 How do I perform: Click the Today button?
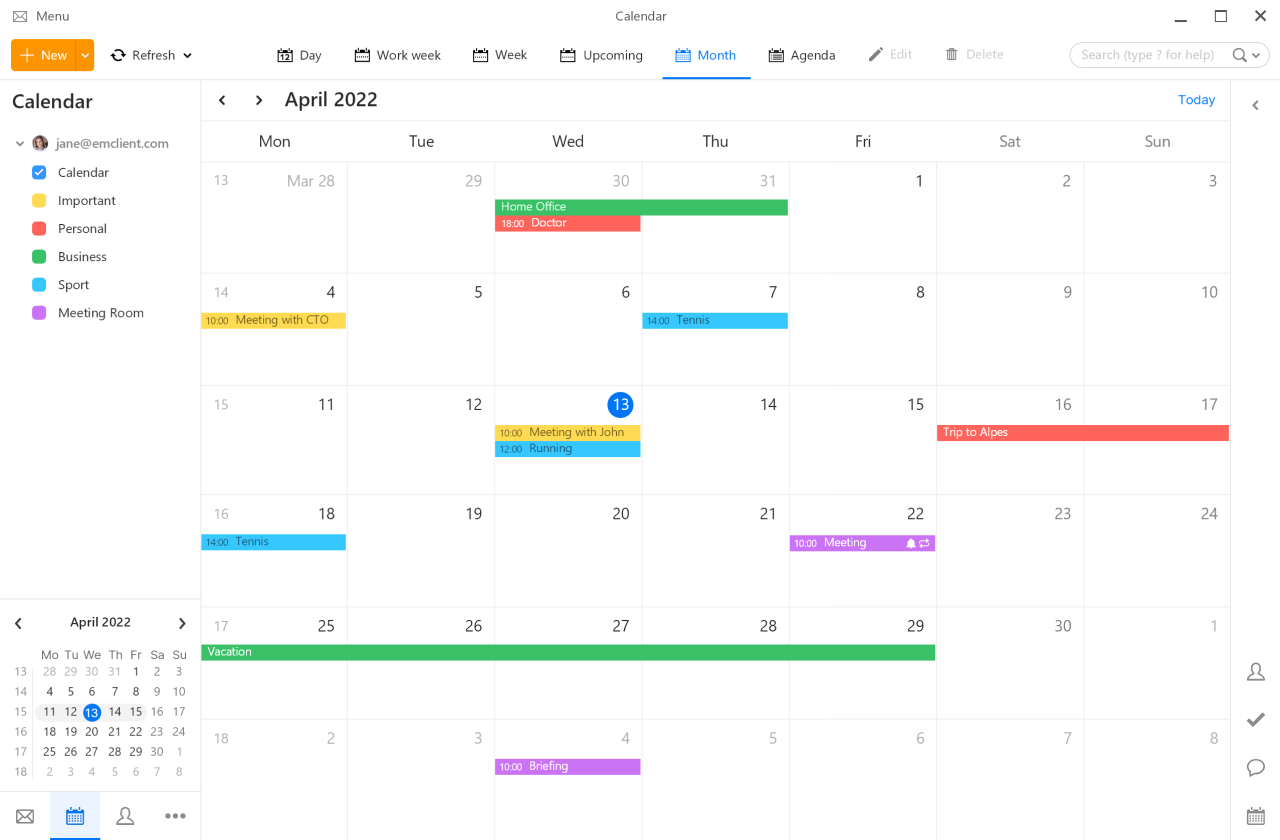pos(1196,100)
